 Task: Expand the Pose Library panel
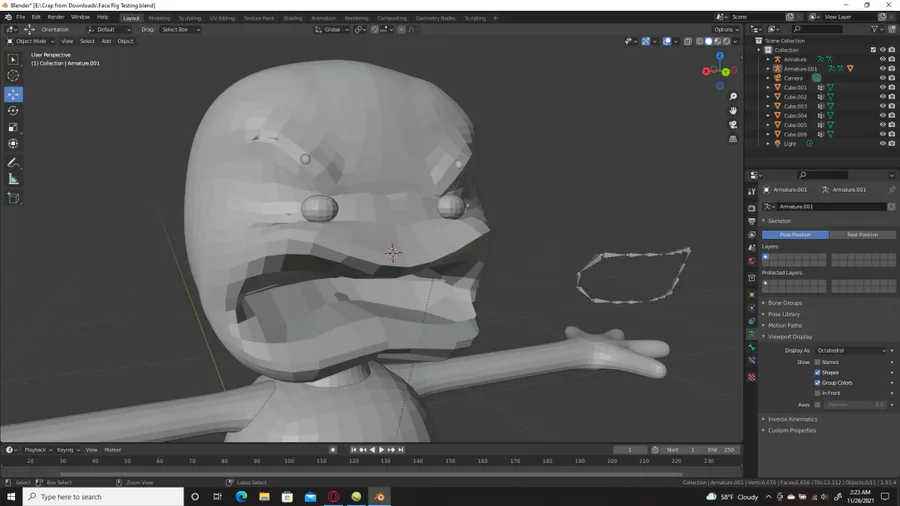[783, 314]
